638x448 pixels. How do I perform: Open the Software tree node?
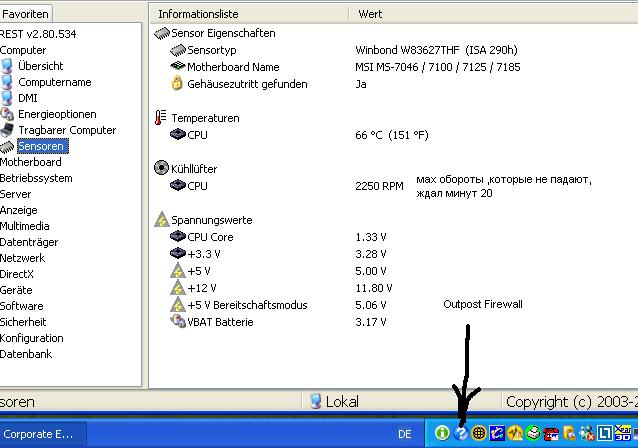[22, 306]
